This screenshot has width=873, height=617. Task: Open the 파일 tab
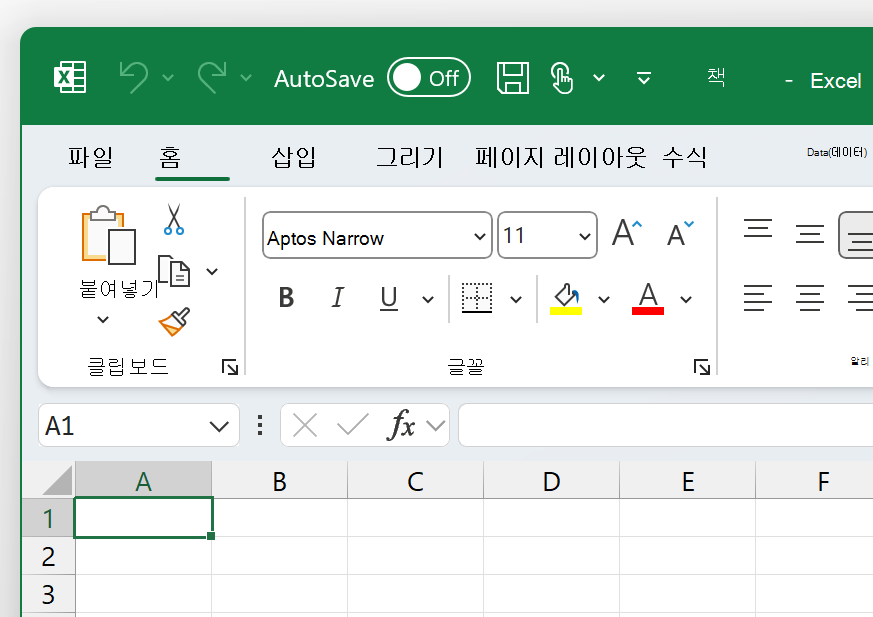(91, 157)
